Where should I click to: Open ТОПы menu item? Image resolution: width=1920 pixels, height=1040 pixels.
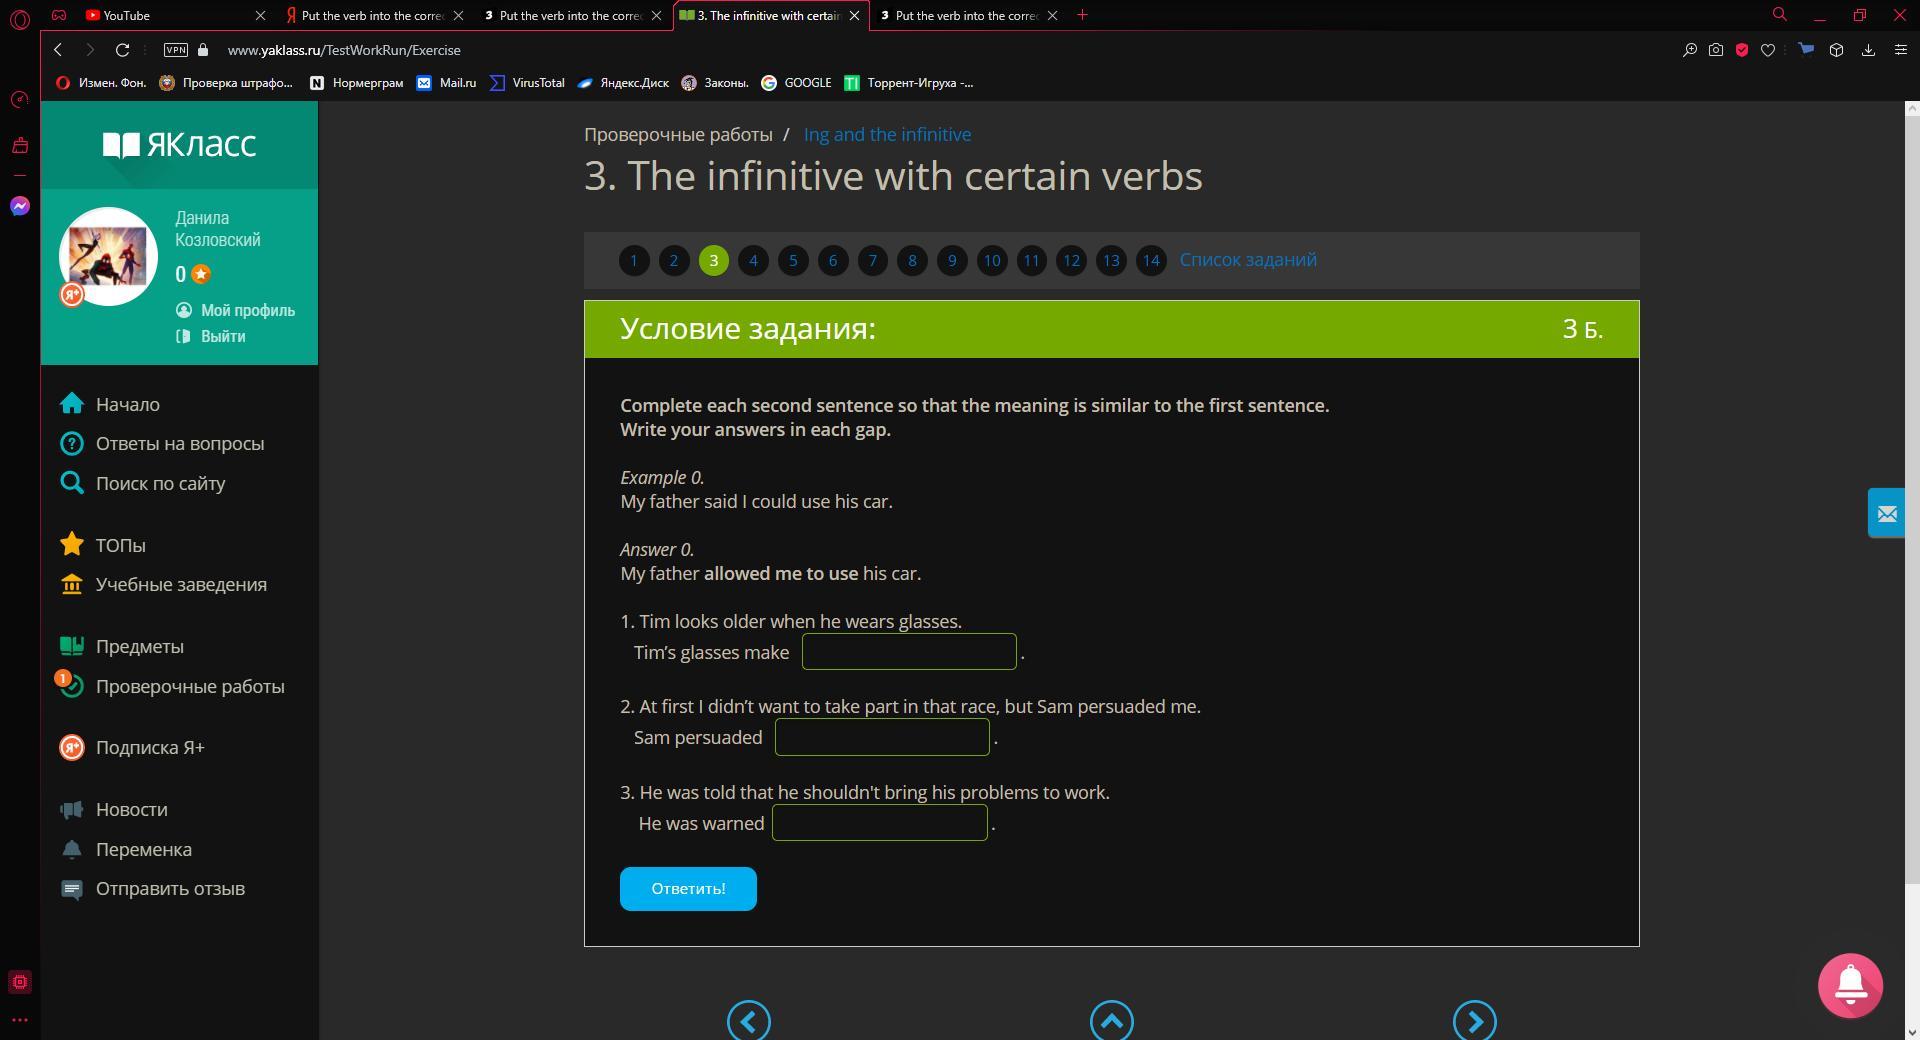pyautogui.click(x=103, y=545)
